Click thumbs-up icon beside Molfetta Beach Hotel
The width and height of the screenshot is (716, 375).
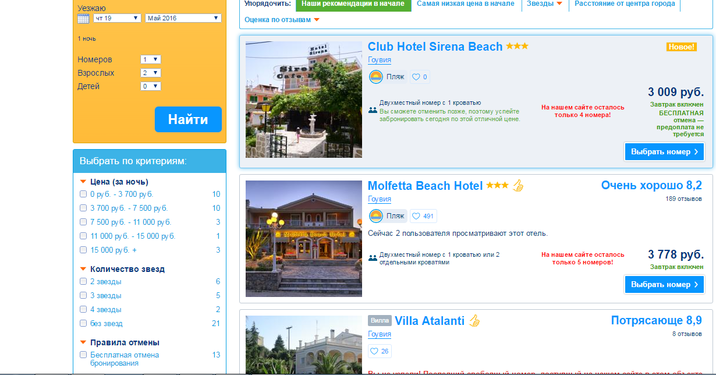click(x=518, y=185)
